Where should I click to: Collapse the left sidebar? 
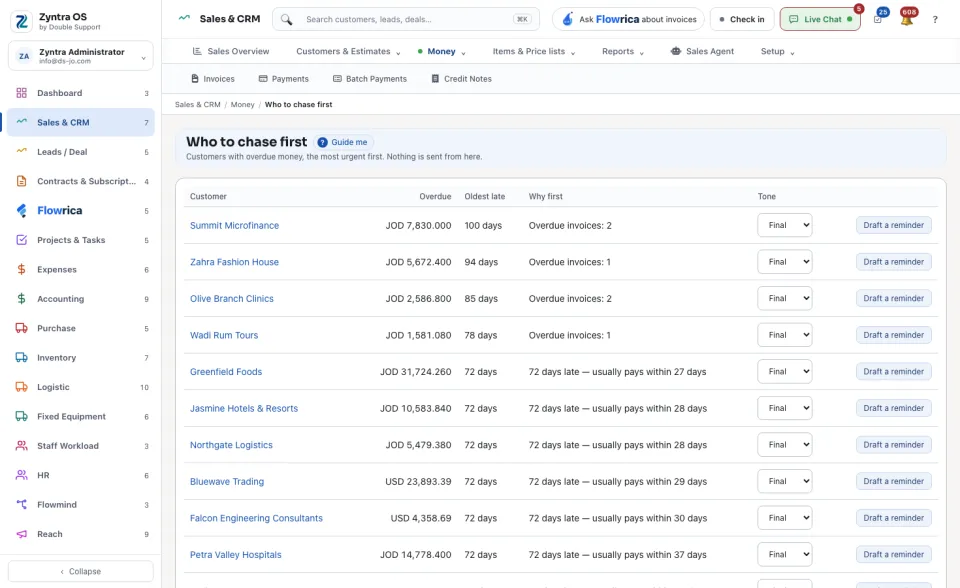tap(81, 571)
